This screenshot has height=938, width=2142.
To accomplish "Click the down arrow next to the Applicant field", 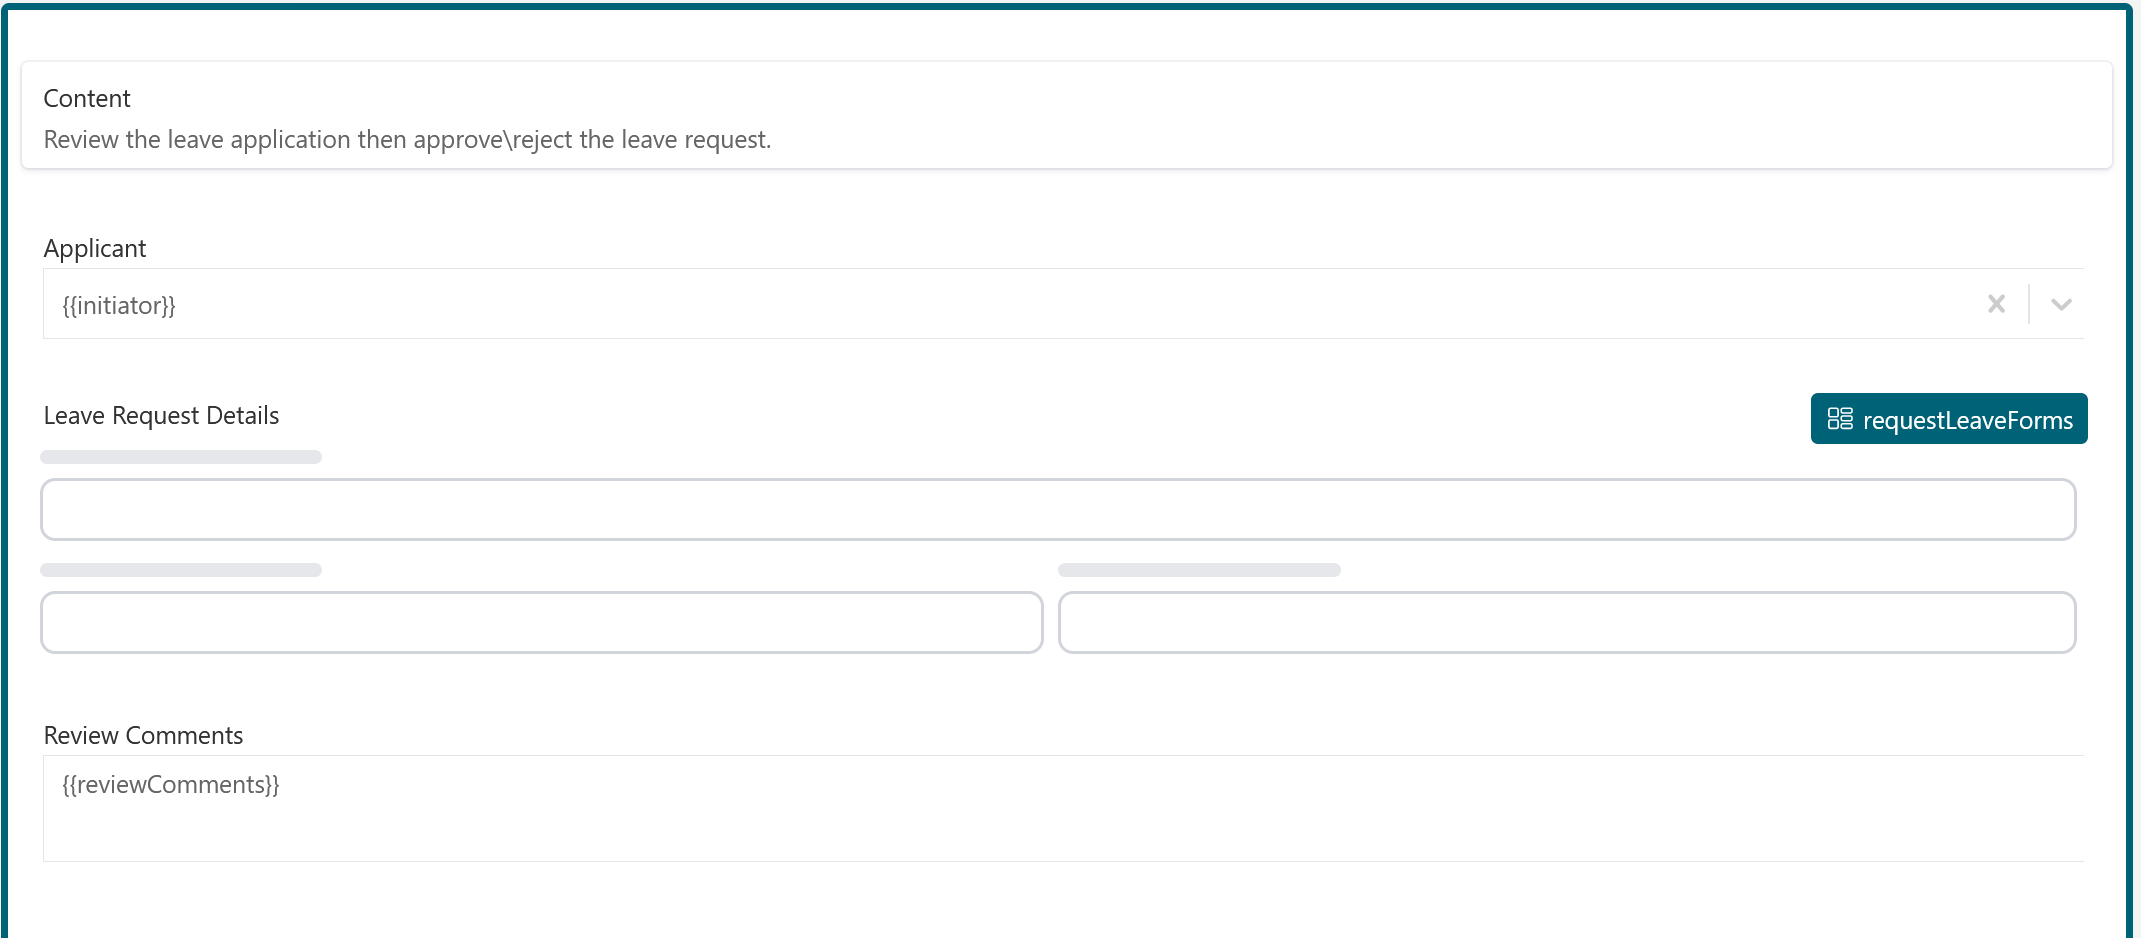I will (x=2061, y=303).
